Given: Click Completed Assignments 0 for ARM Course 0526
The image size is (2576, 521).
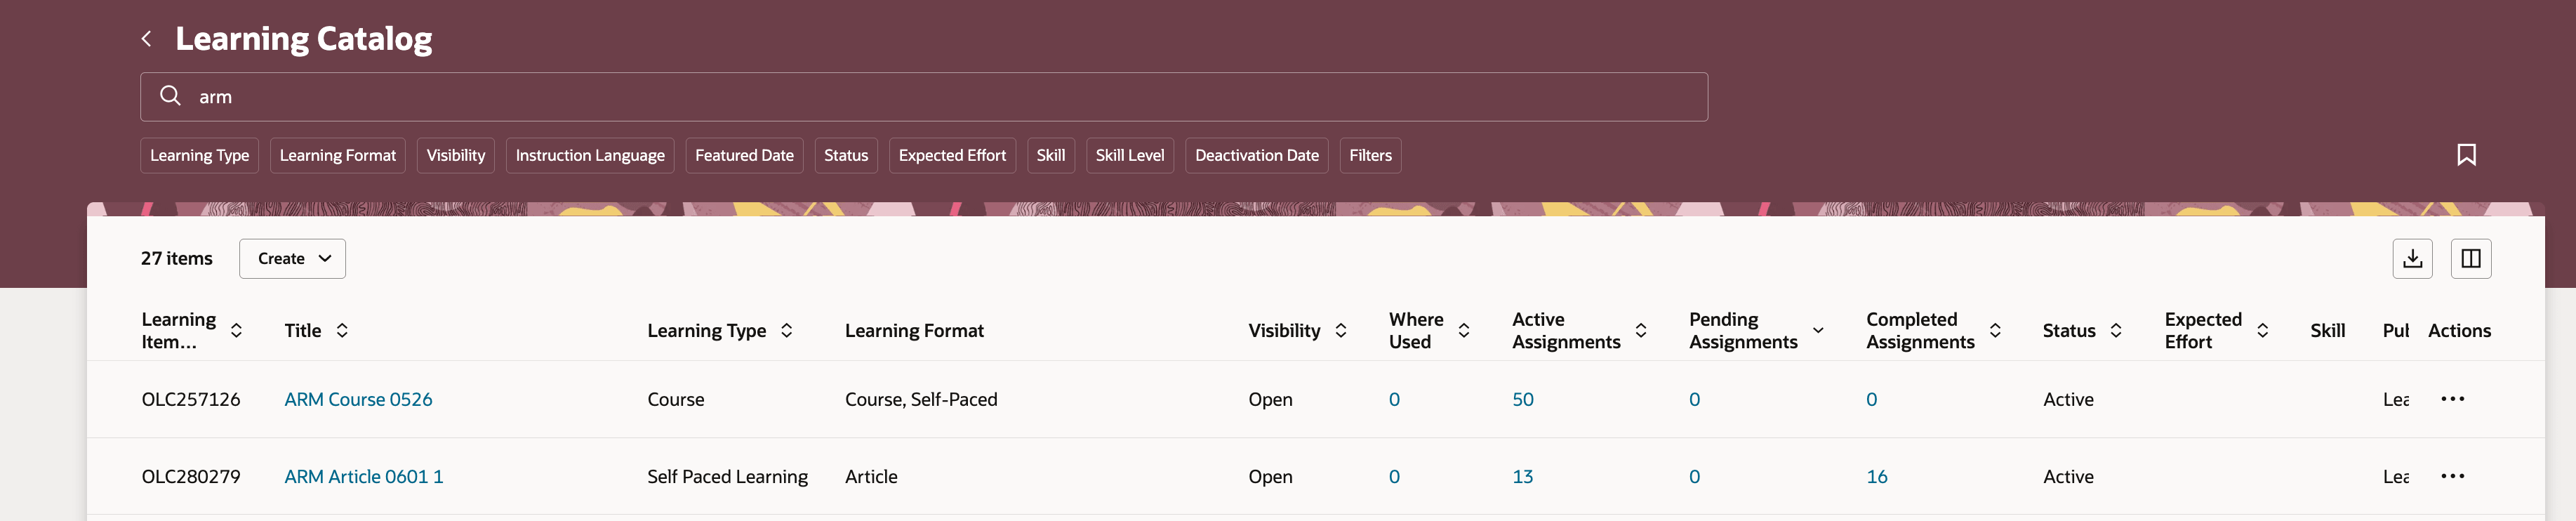Looking at the screenshot, I should [1871, 399].
